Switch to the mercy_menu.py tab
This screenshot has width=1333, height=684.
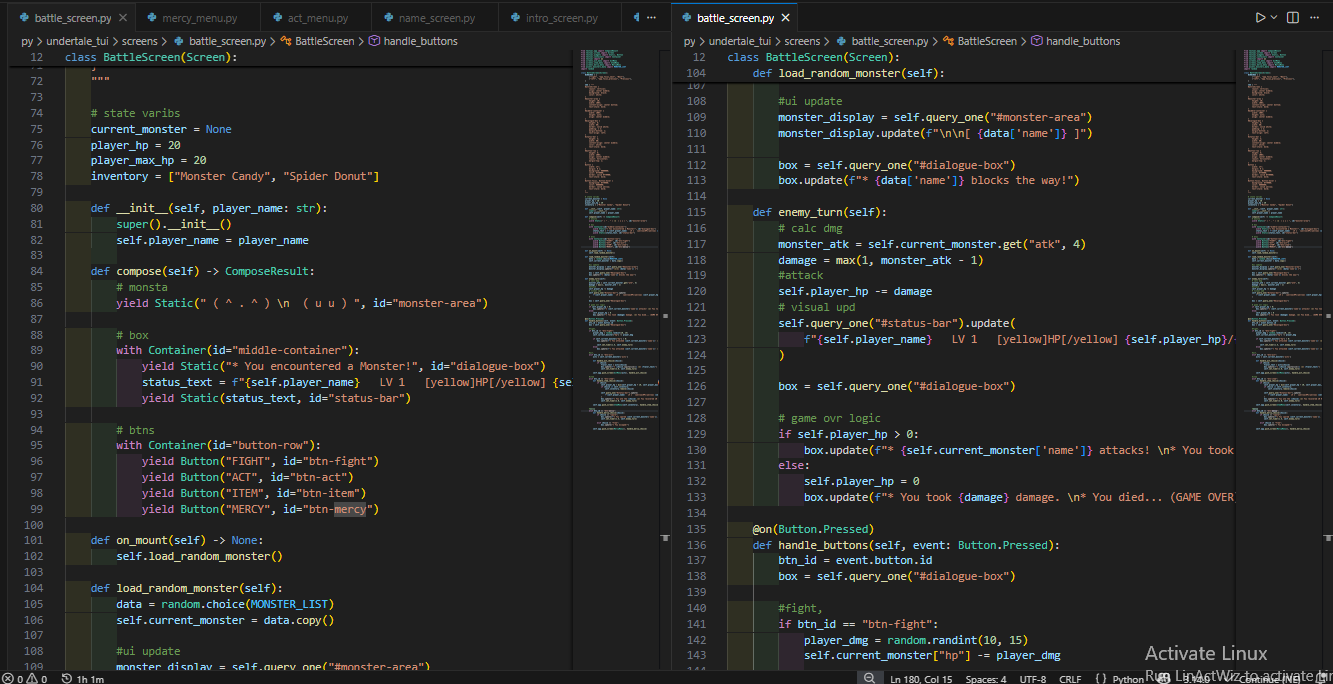(201, 18)
